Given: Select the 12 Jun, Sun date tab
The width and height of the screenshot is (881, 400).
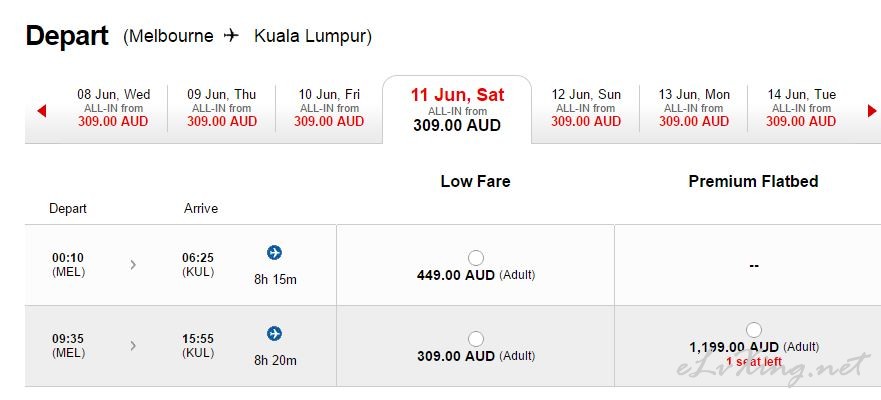Looking at the screenshot, I should coord(585,108).
